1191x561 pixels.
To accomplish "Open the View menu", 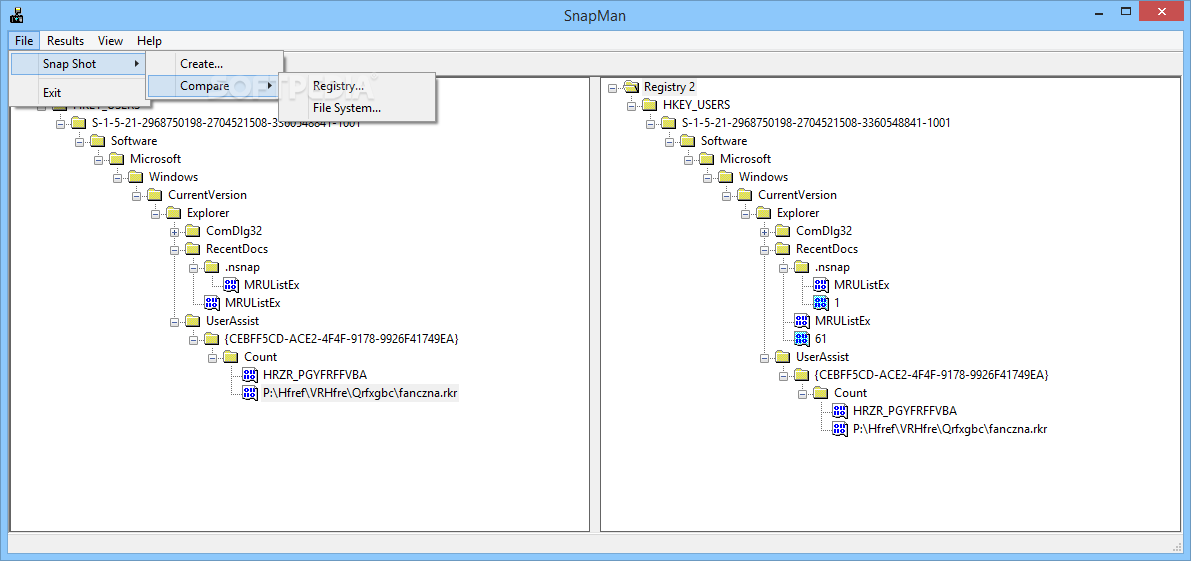I will click(x=111, y=41).
